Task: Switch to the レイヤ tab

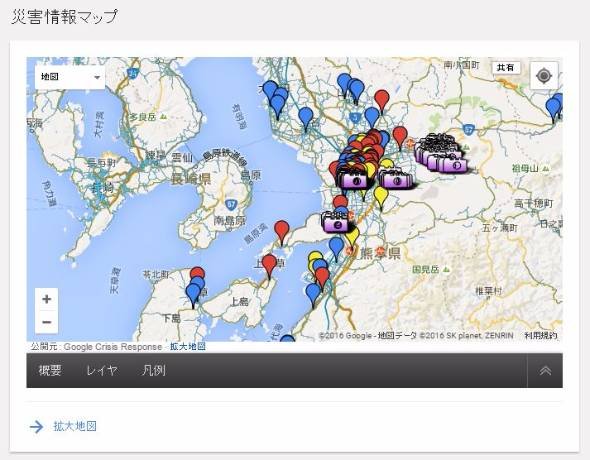Action: point(102,370)
